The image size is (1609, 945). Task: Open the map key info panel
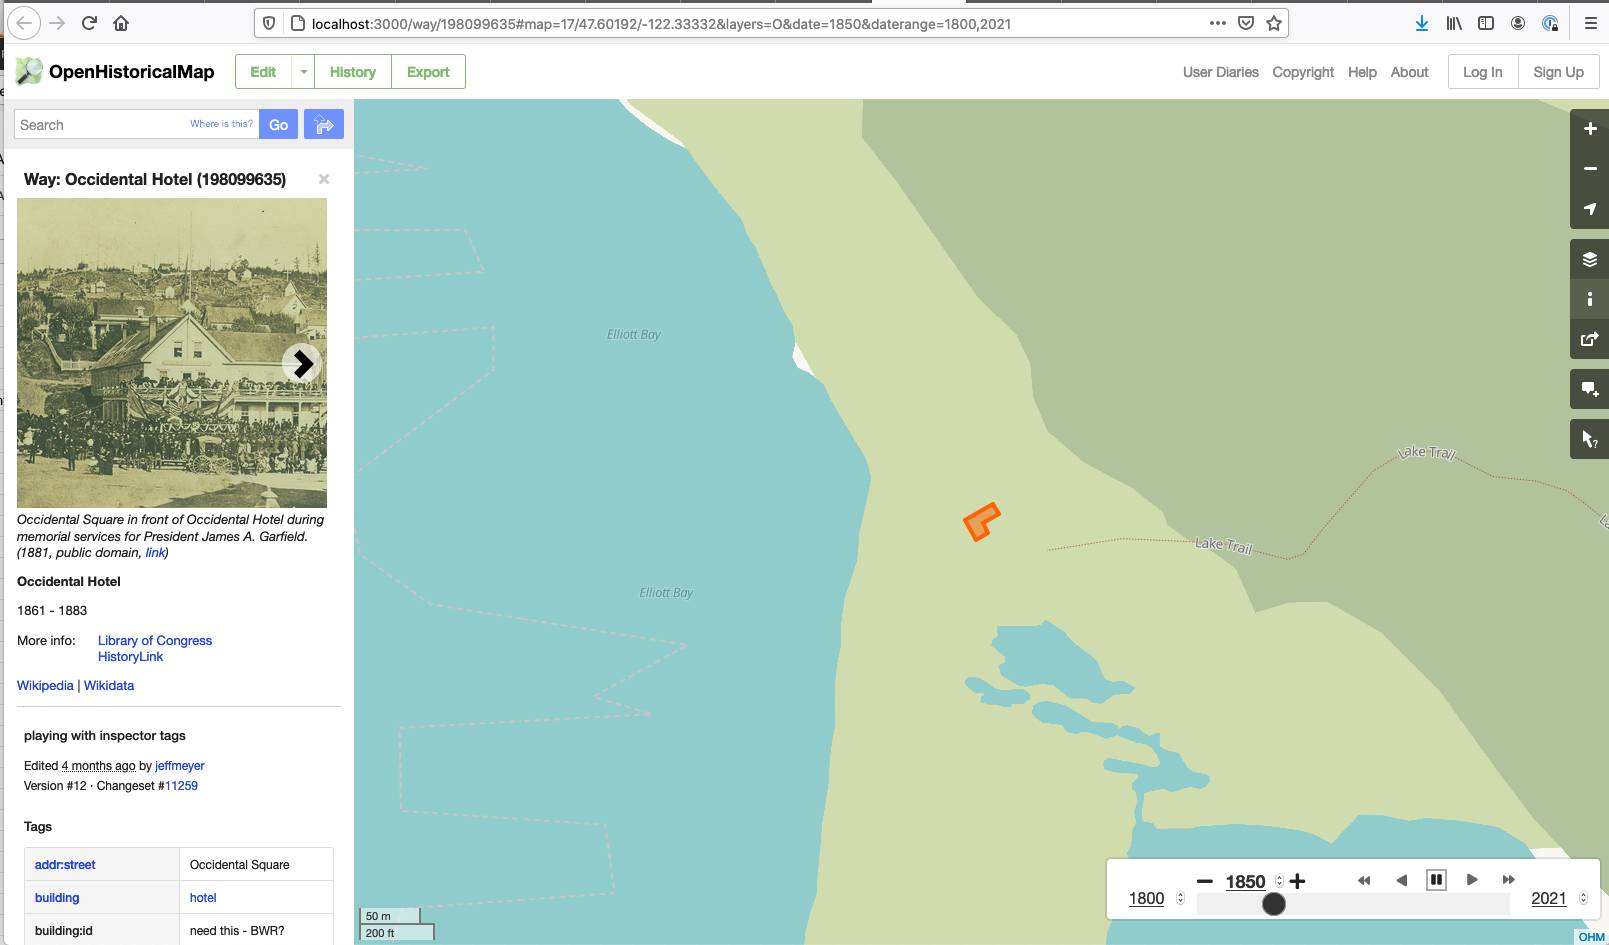pyautogui.click(x=1589, y=298)
